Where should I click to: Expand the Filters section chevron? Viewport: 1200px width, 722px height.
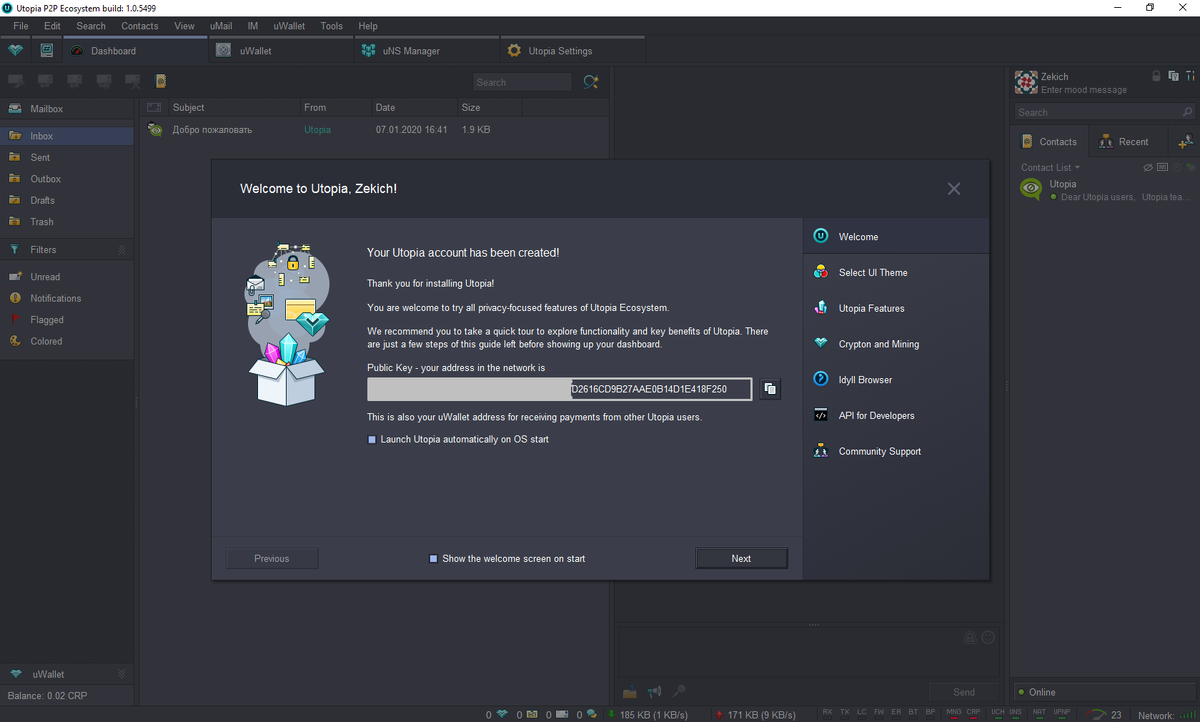122,249
